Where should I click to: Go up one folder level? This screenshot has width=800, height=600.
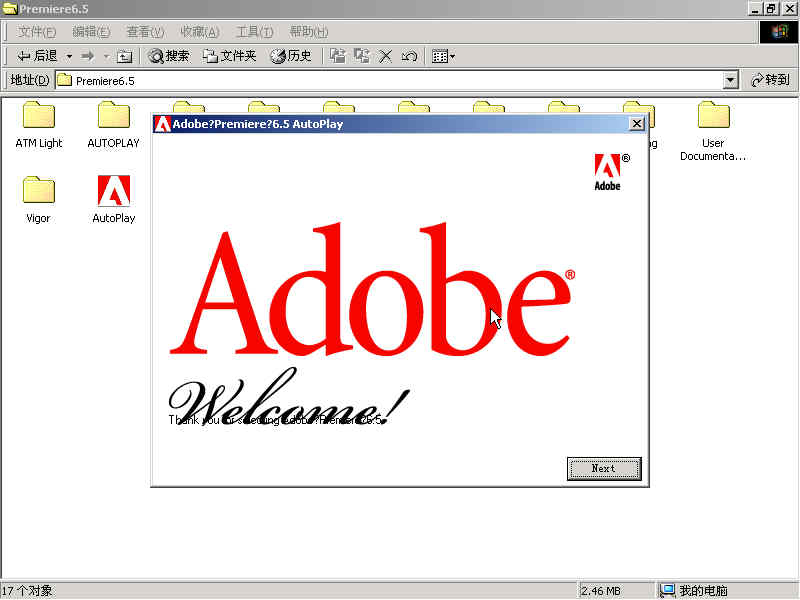(x=124, y=56)
